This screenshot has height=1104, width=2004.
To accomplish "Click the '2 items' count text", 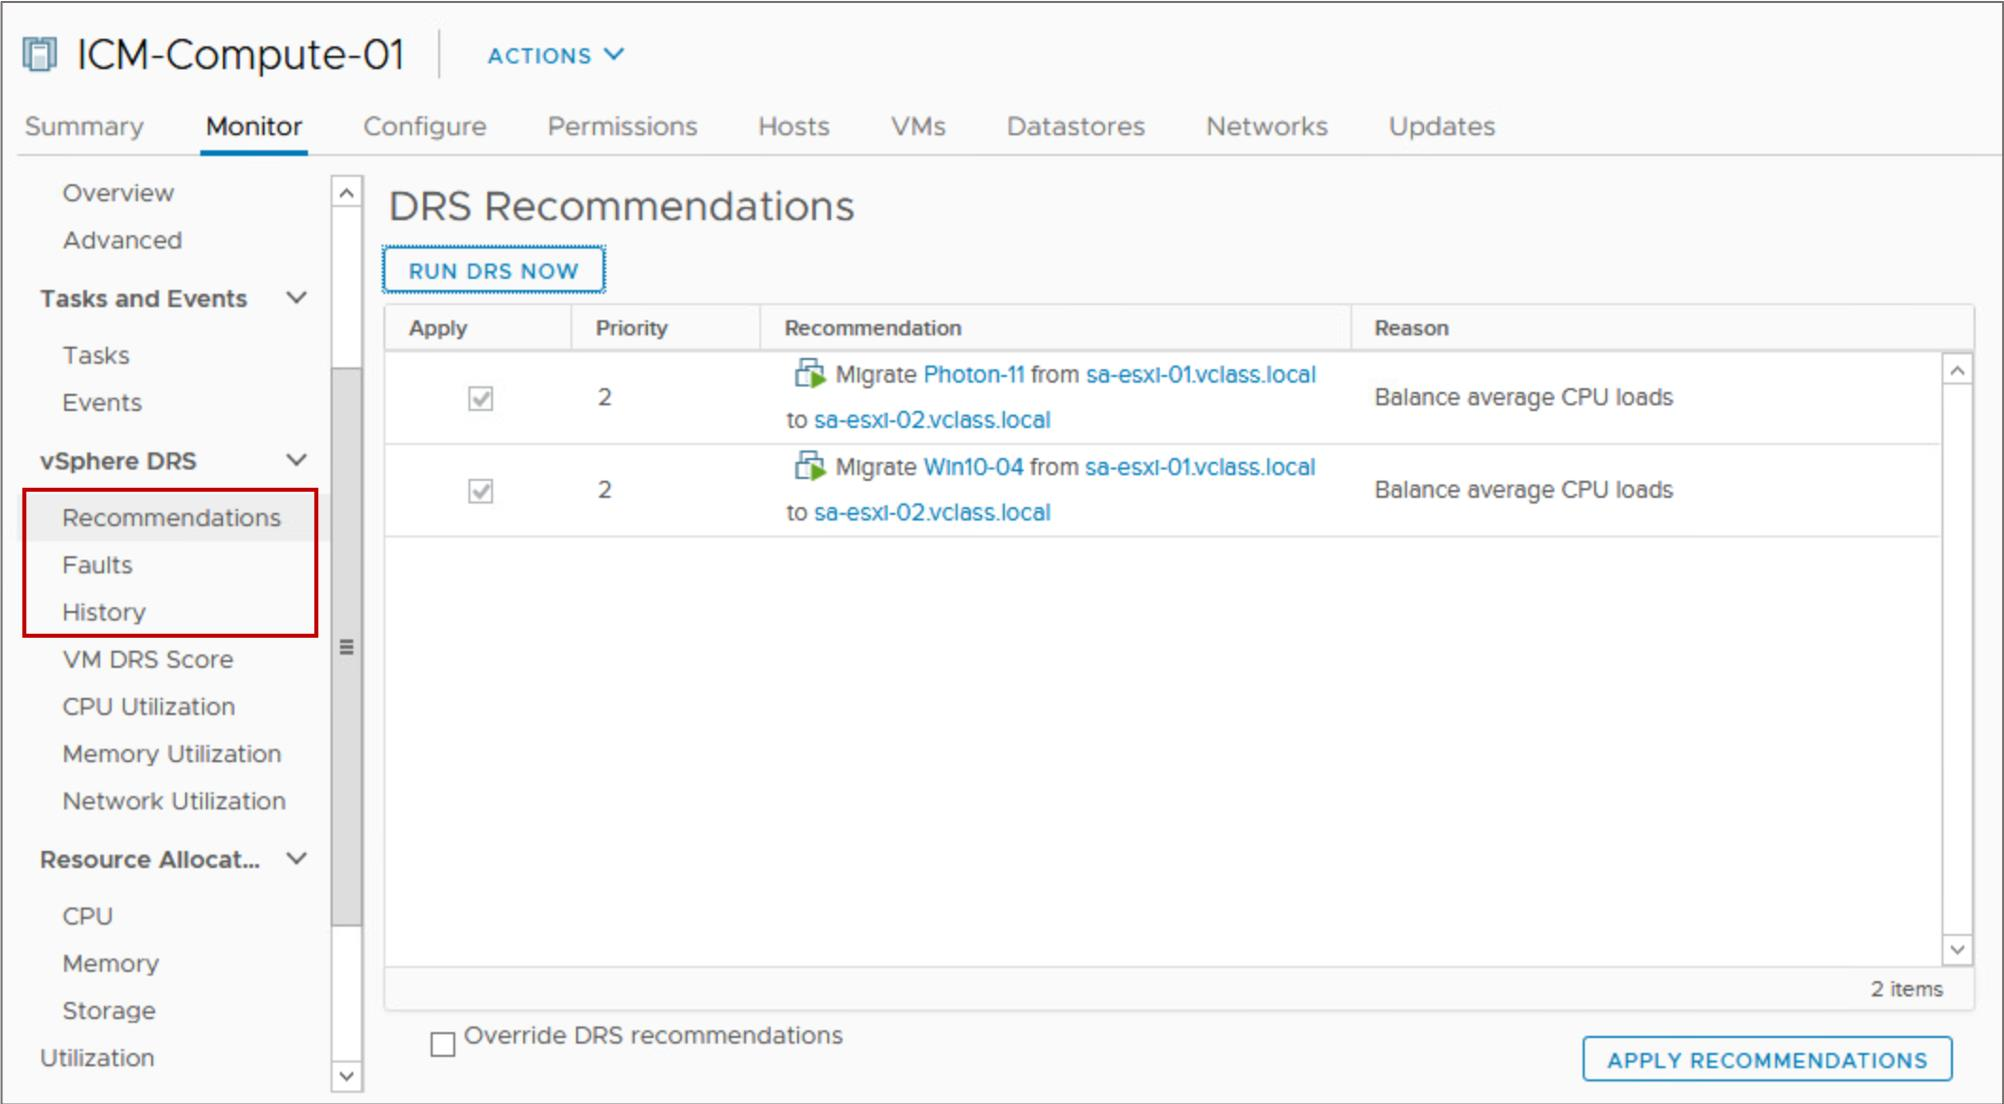I will click(x=1907, y=988).
